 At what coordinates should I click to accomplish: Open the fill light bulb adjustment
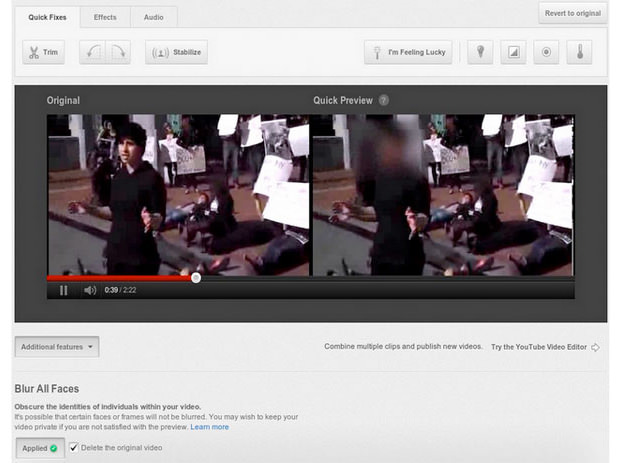coord(480,52)
